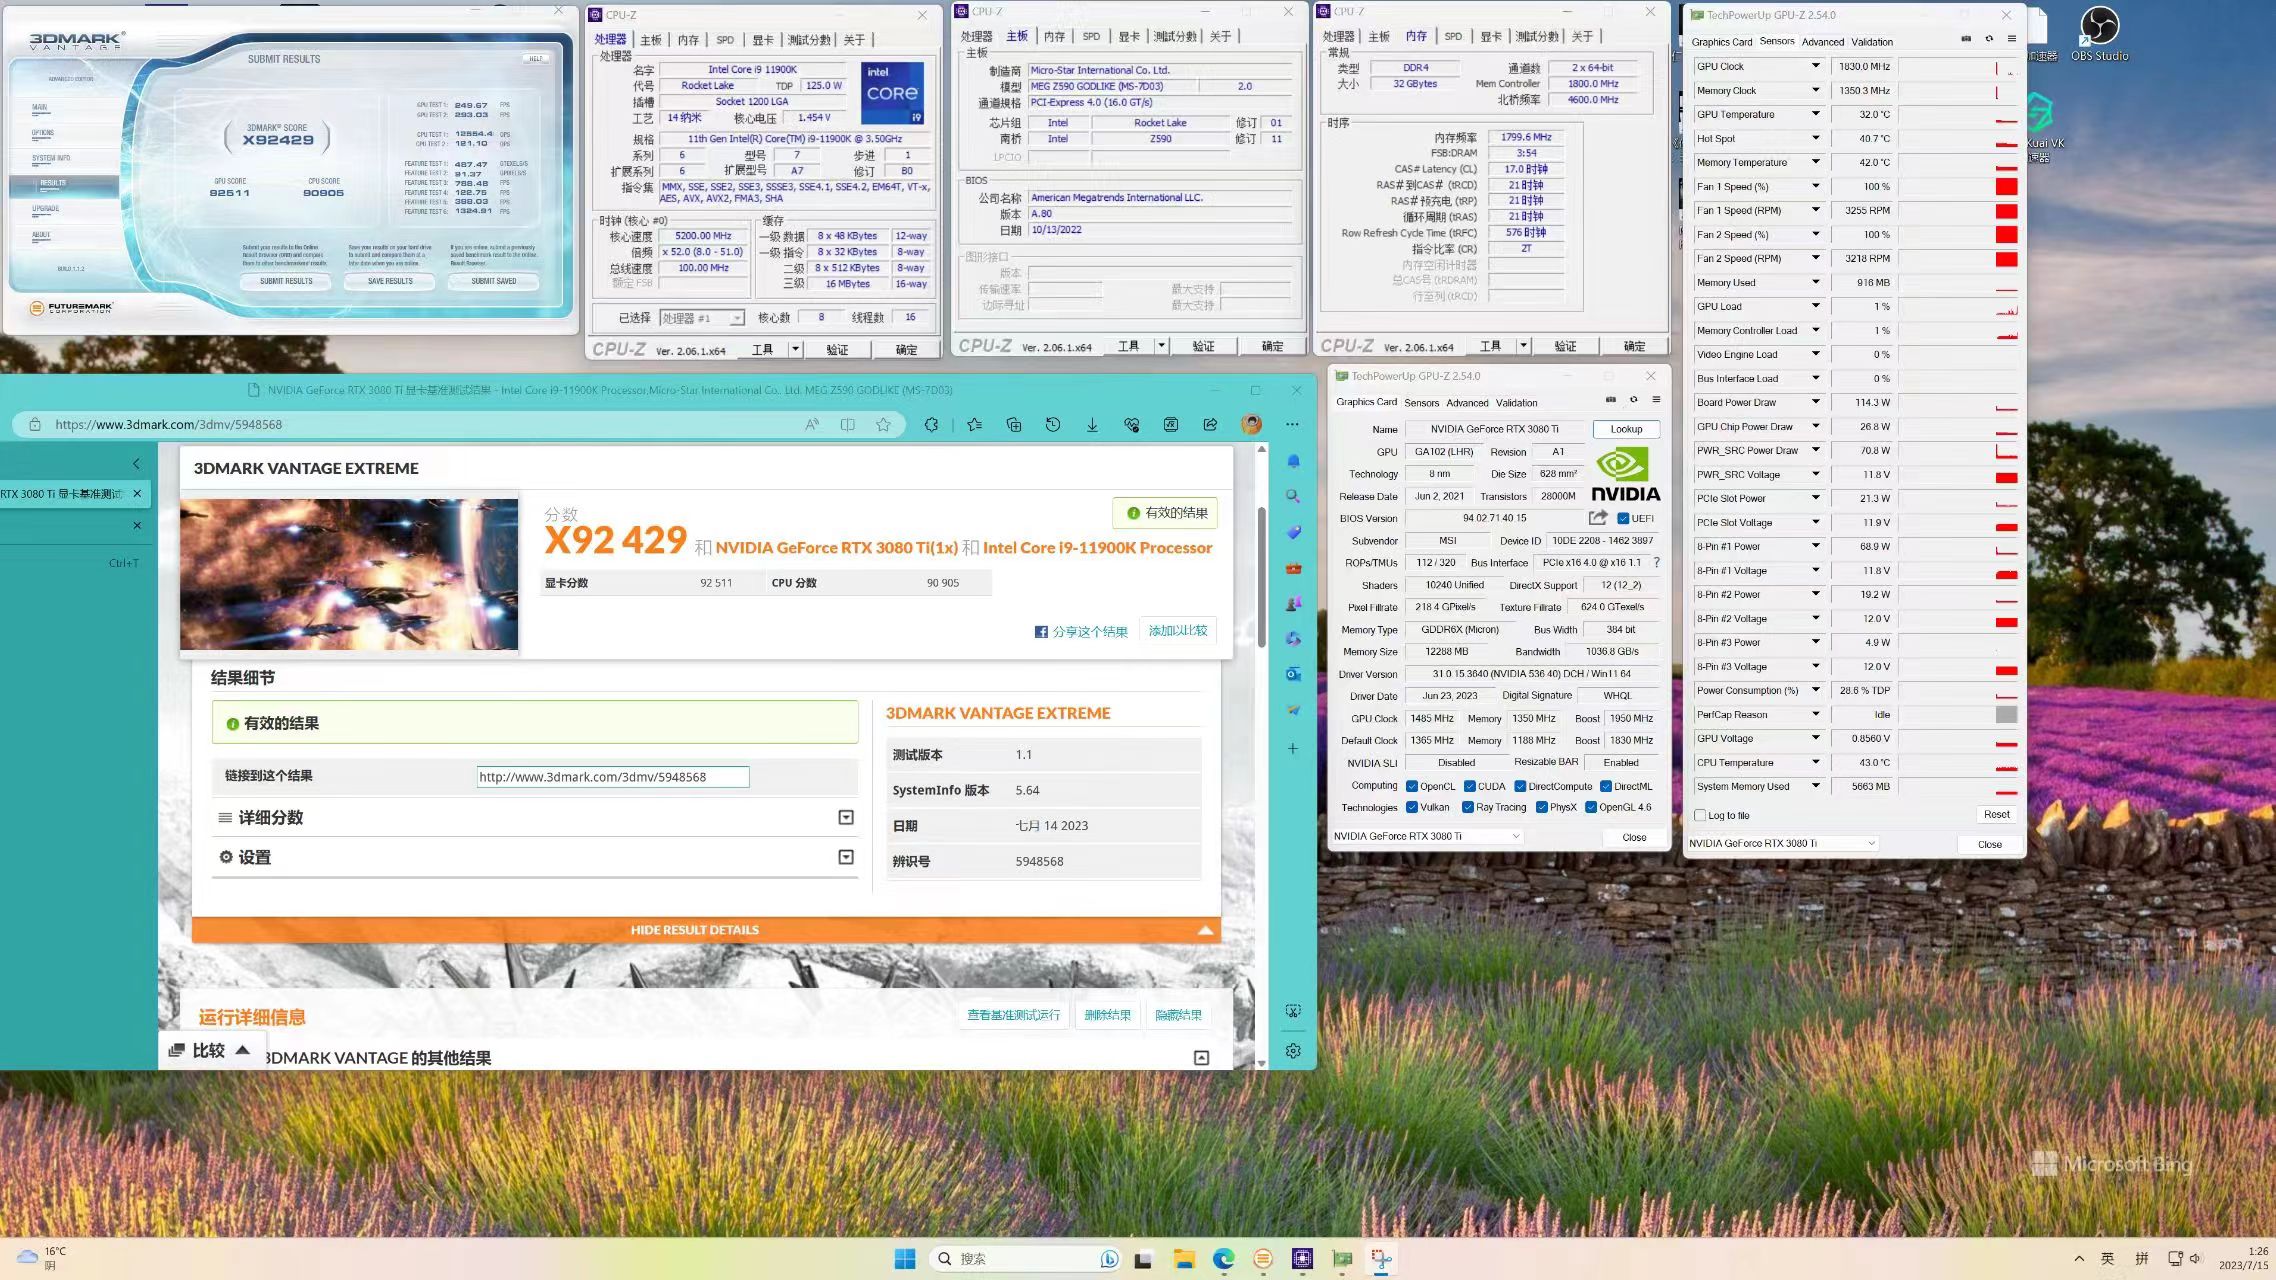
Task: Open Board Power Draw sensor dropdown
Action: [x=1815, y=402]
